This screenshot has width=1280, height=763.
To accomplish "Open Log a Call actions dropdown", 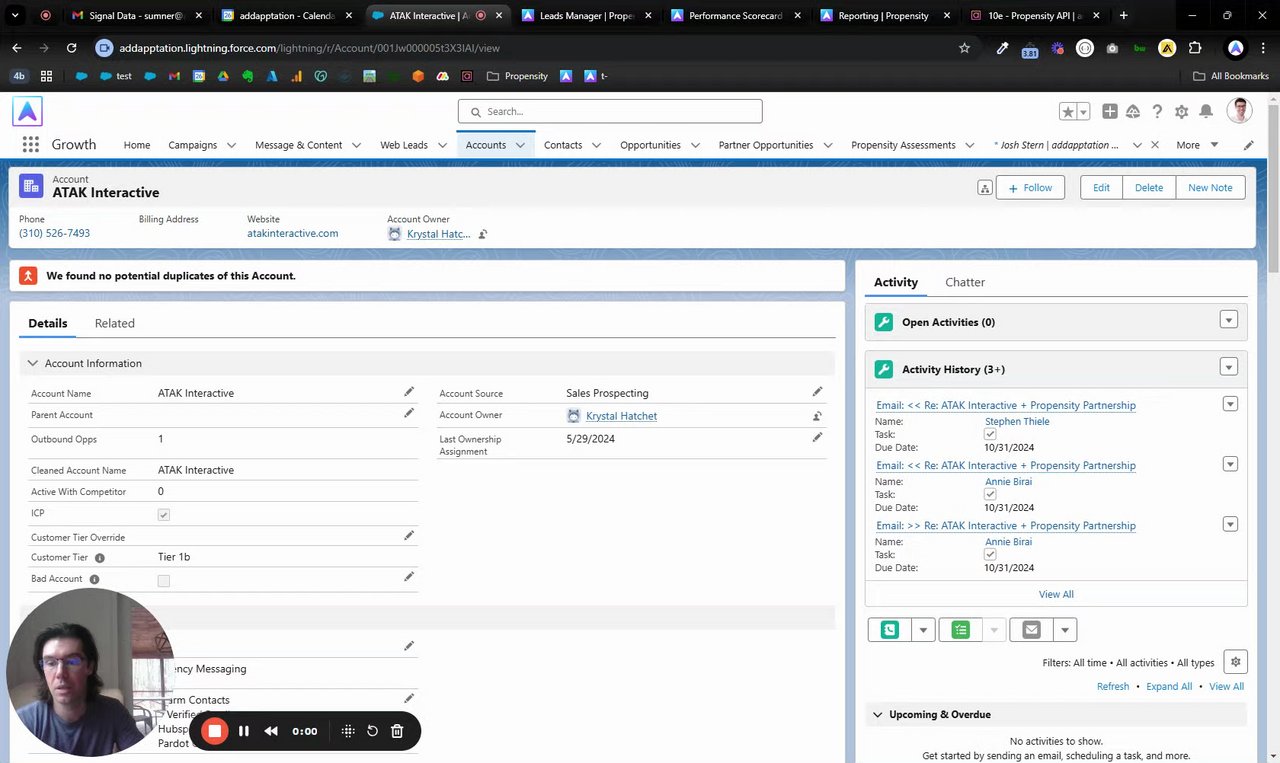I will (x=924, y=630).
